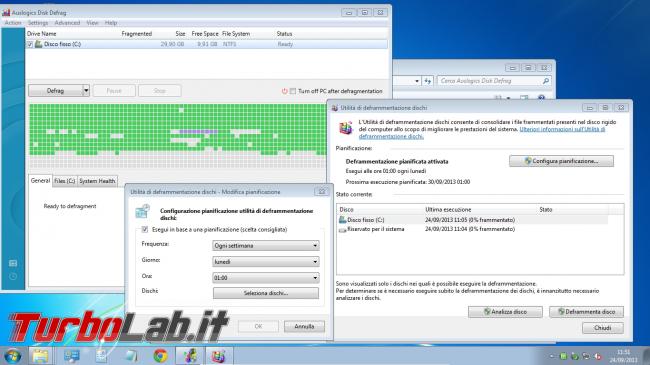
Task: Select Riservato per il sistema disk row
Action: point(473,229)
